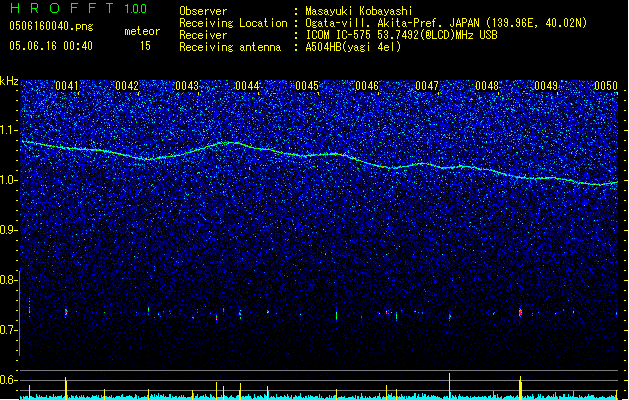
Task: Click the 0049 time marker
Action: click(546, 86)
